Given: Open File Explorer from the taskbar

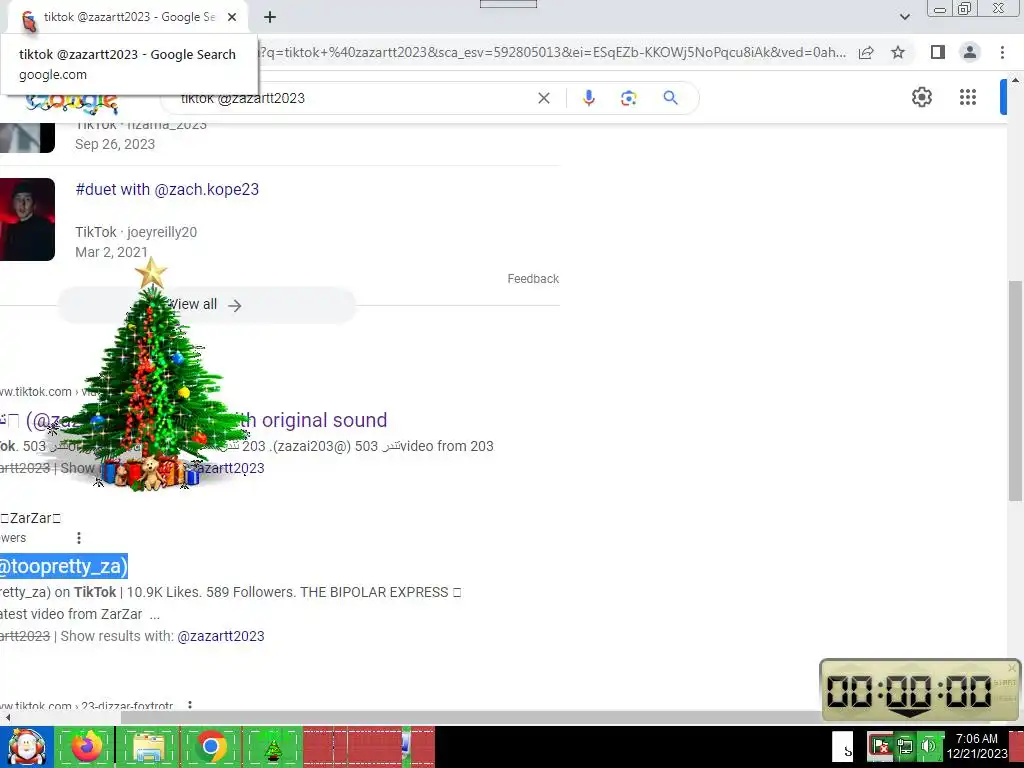Looking at the screenshot, I should (148, 747).
